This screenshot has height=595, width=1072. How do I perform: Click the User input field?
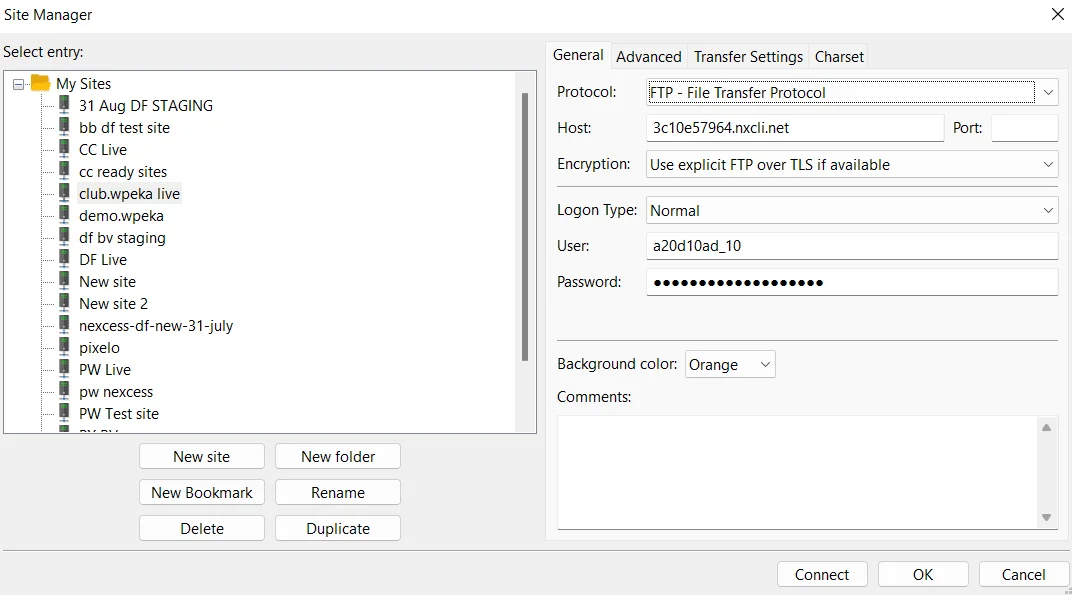click(x=852, y=246)
